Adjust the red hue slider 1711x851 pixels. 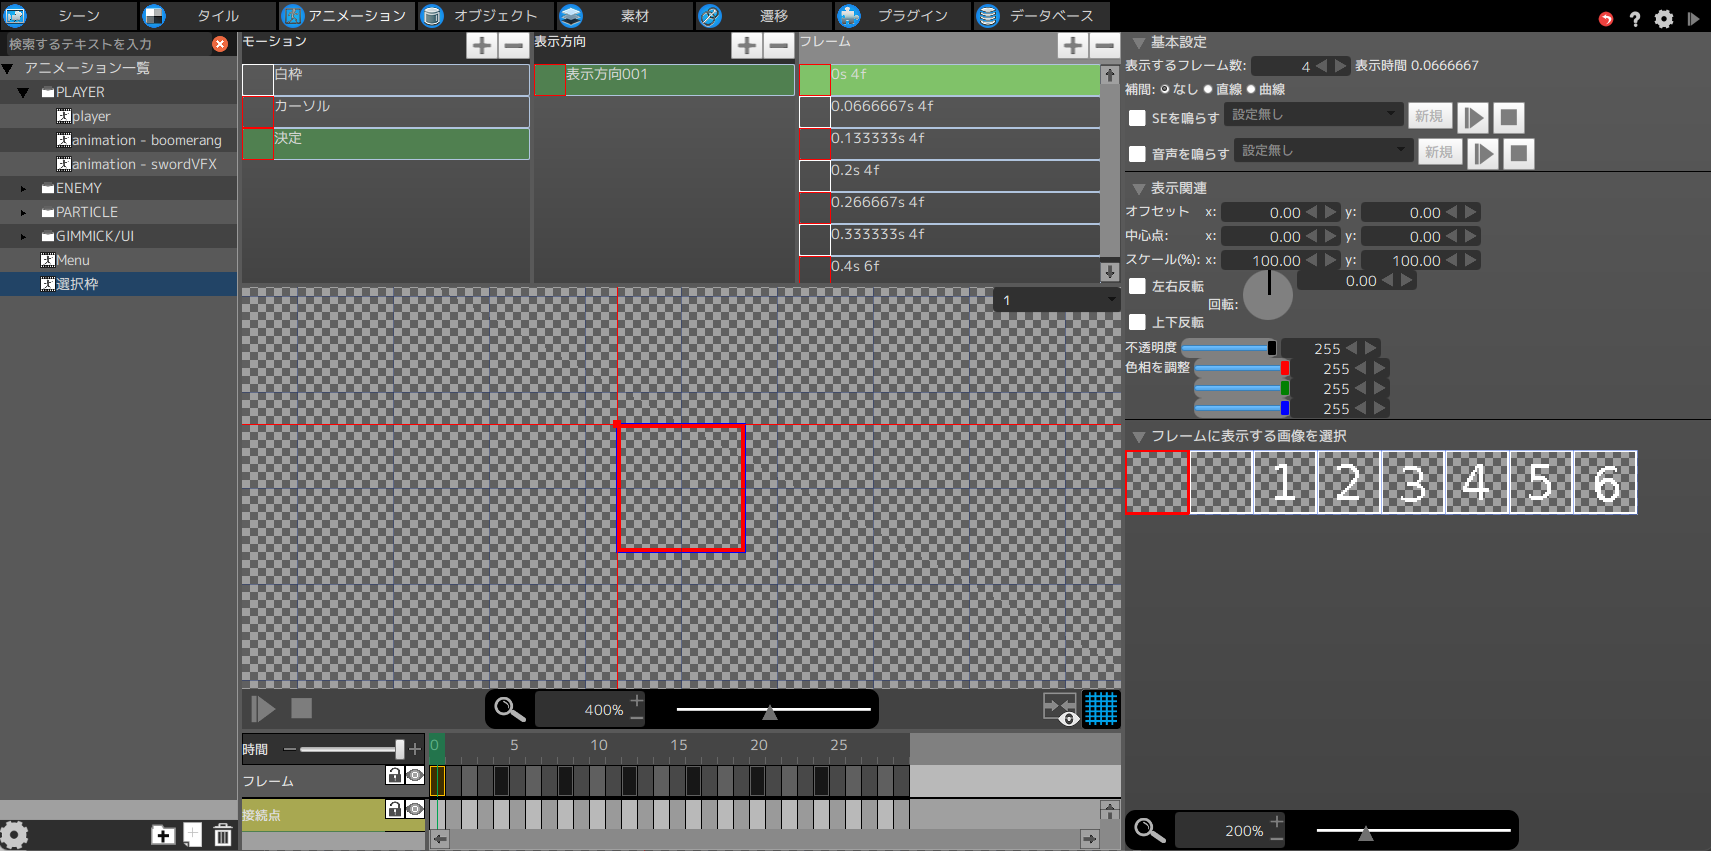[1243, 368]
